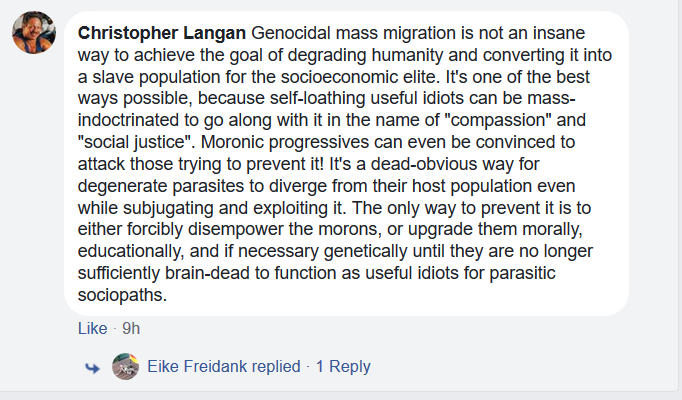
Task: Click the 'Eike Freidank replied' link
Action: click(x=224, y=367)
